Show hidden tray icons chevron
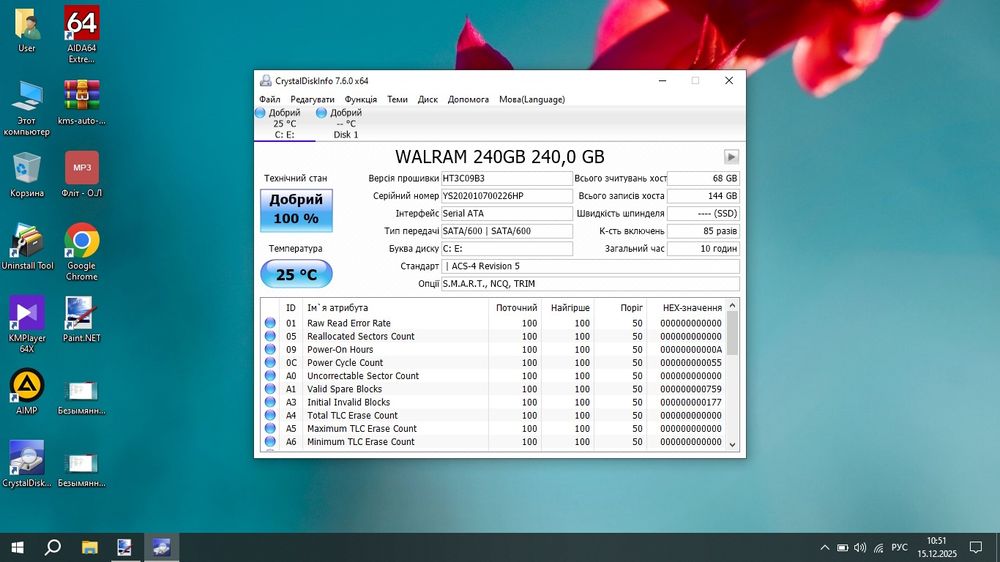Screen dimensions: 1000x562 pyautogui.click(x=824, y=547)
